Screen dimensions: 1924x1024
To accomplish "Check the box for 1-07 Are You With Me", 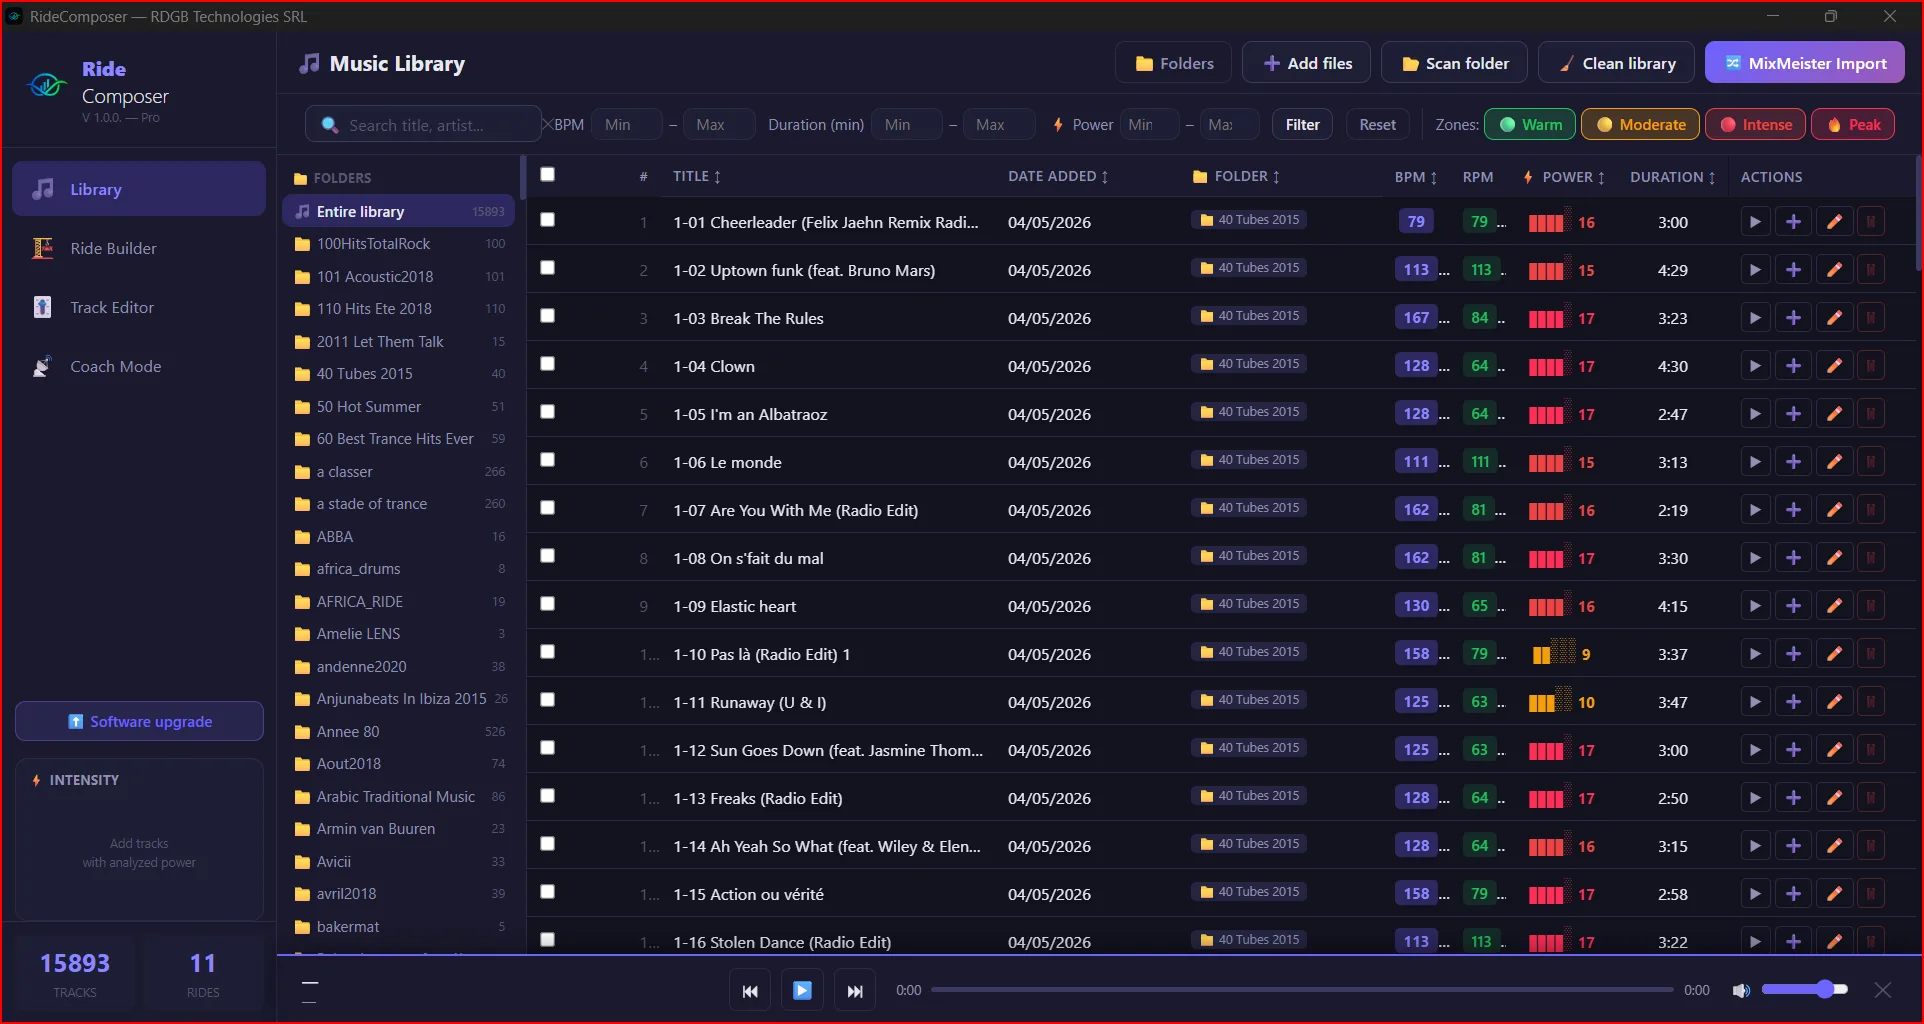I will (x=547, y=507).
